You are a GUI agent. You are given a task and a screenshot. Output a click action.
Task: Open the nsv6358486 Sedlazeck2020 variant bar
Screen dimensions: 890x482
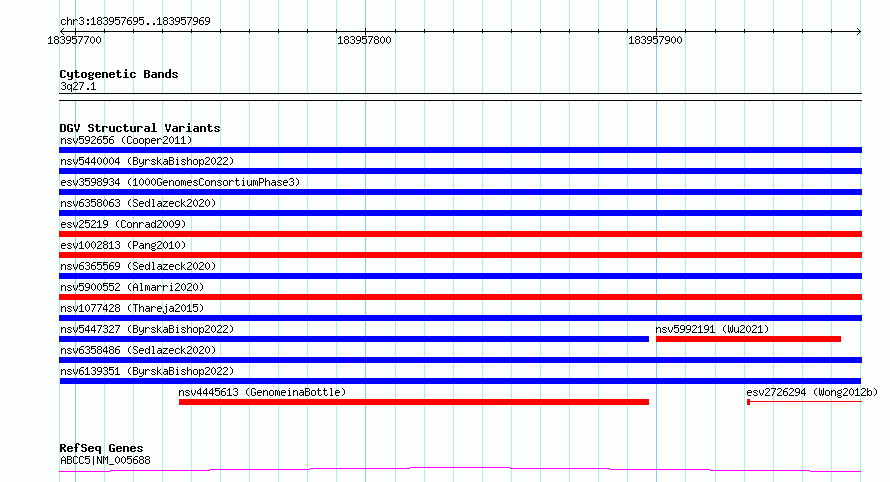click(x=460, y=360)
